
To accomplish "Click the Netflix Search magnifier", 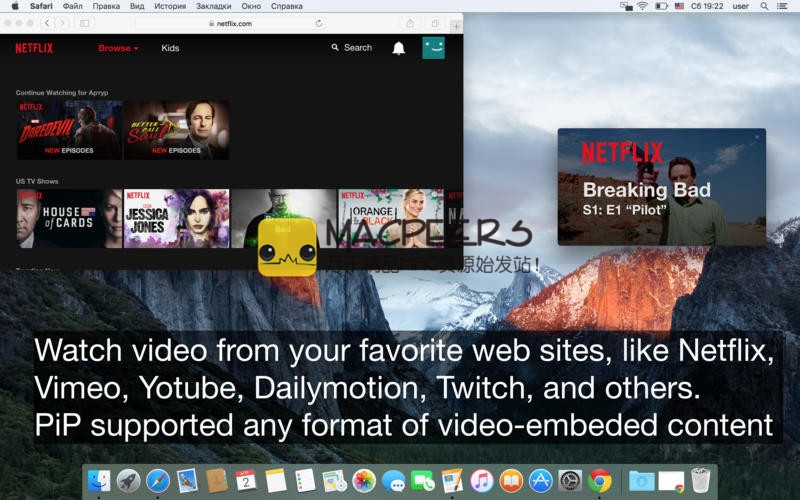I will 335,47.
